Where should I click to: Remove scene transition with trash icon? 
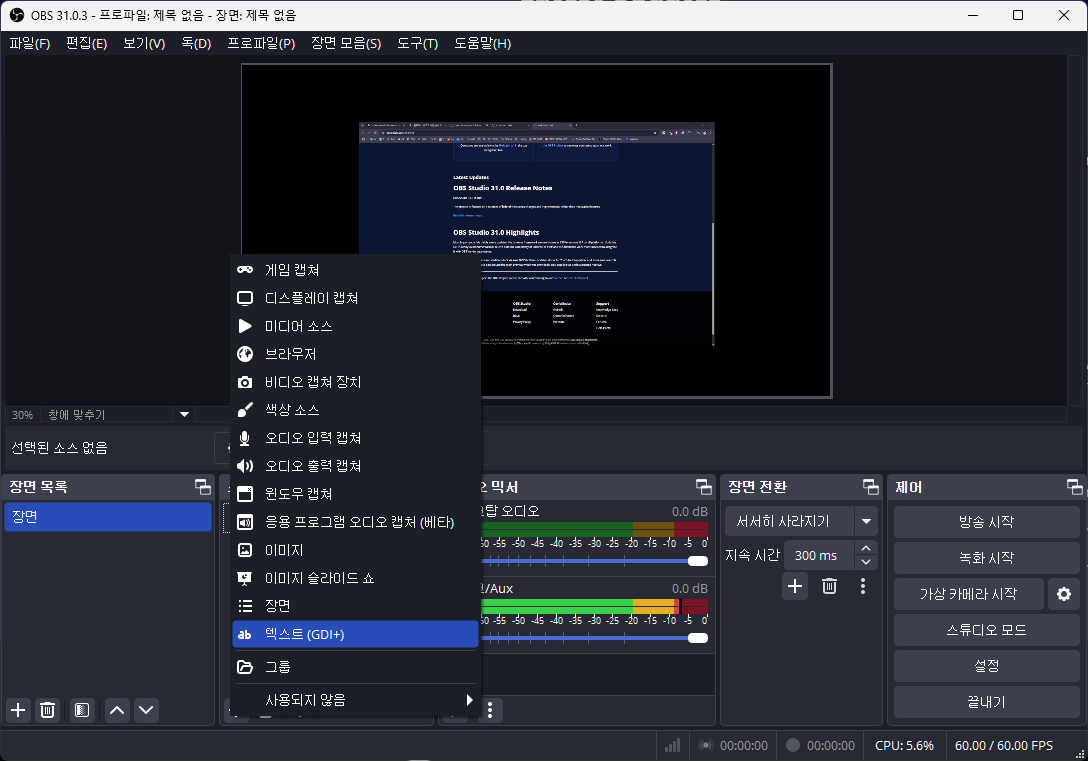click(x=829, y=586)
